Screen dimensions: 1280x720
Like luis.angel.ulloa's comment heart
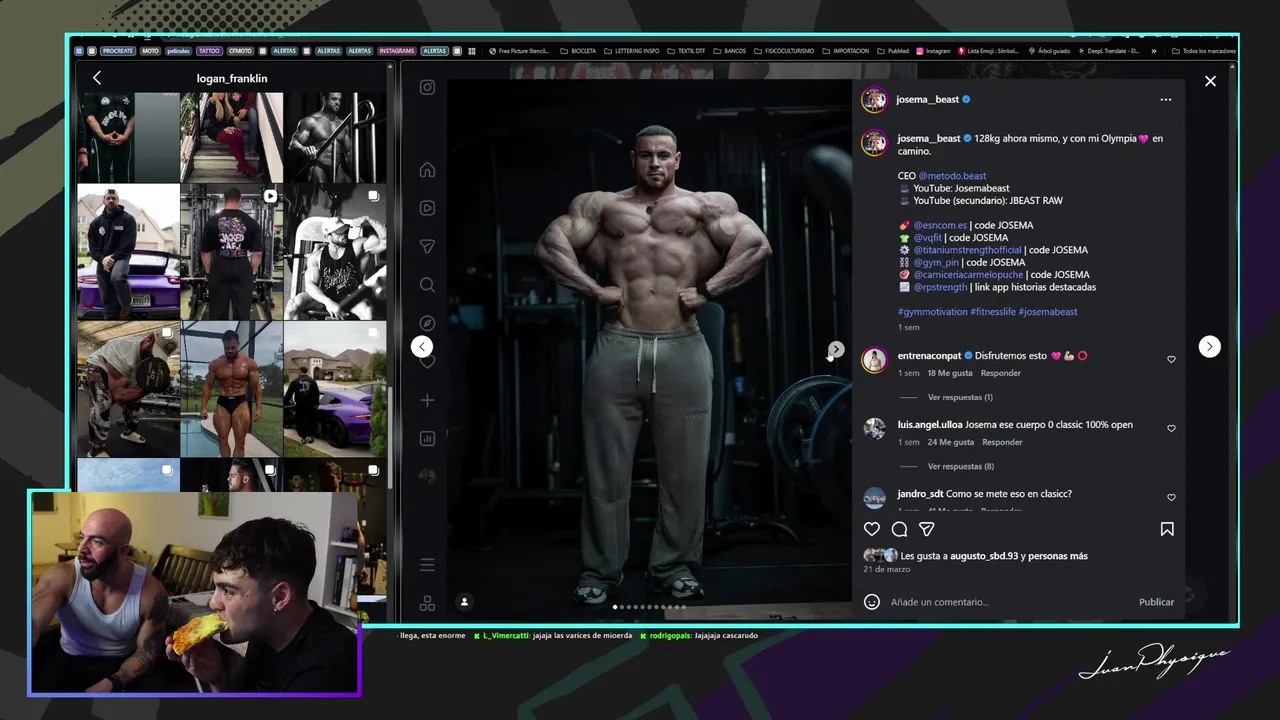point(1171,428)
